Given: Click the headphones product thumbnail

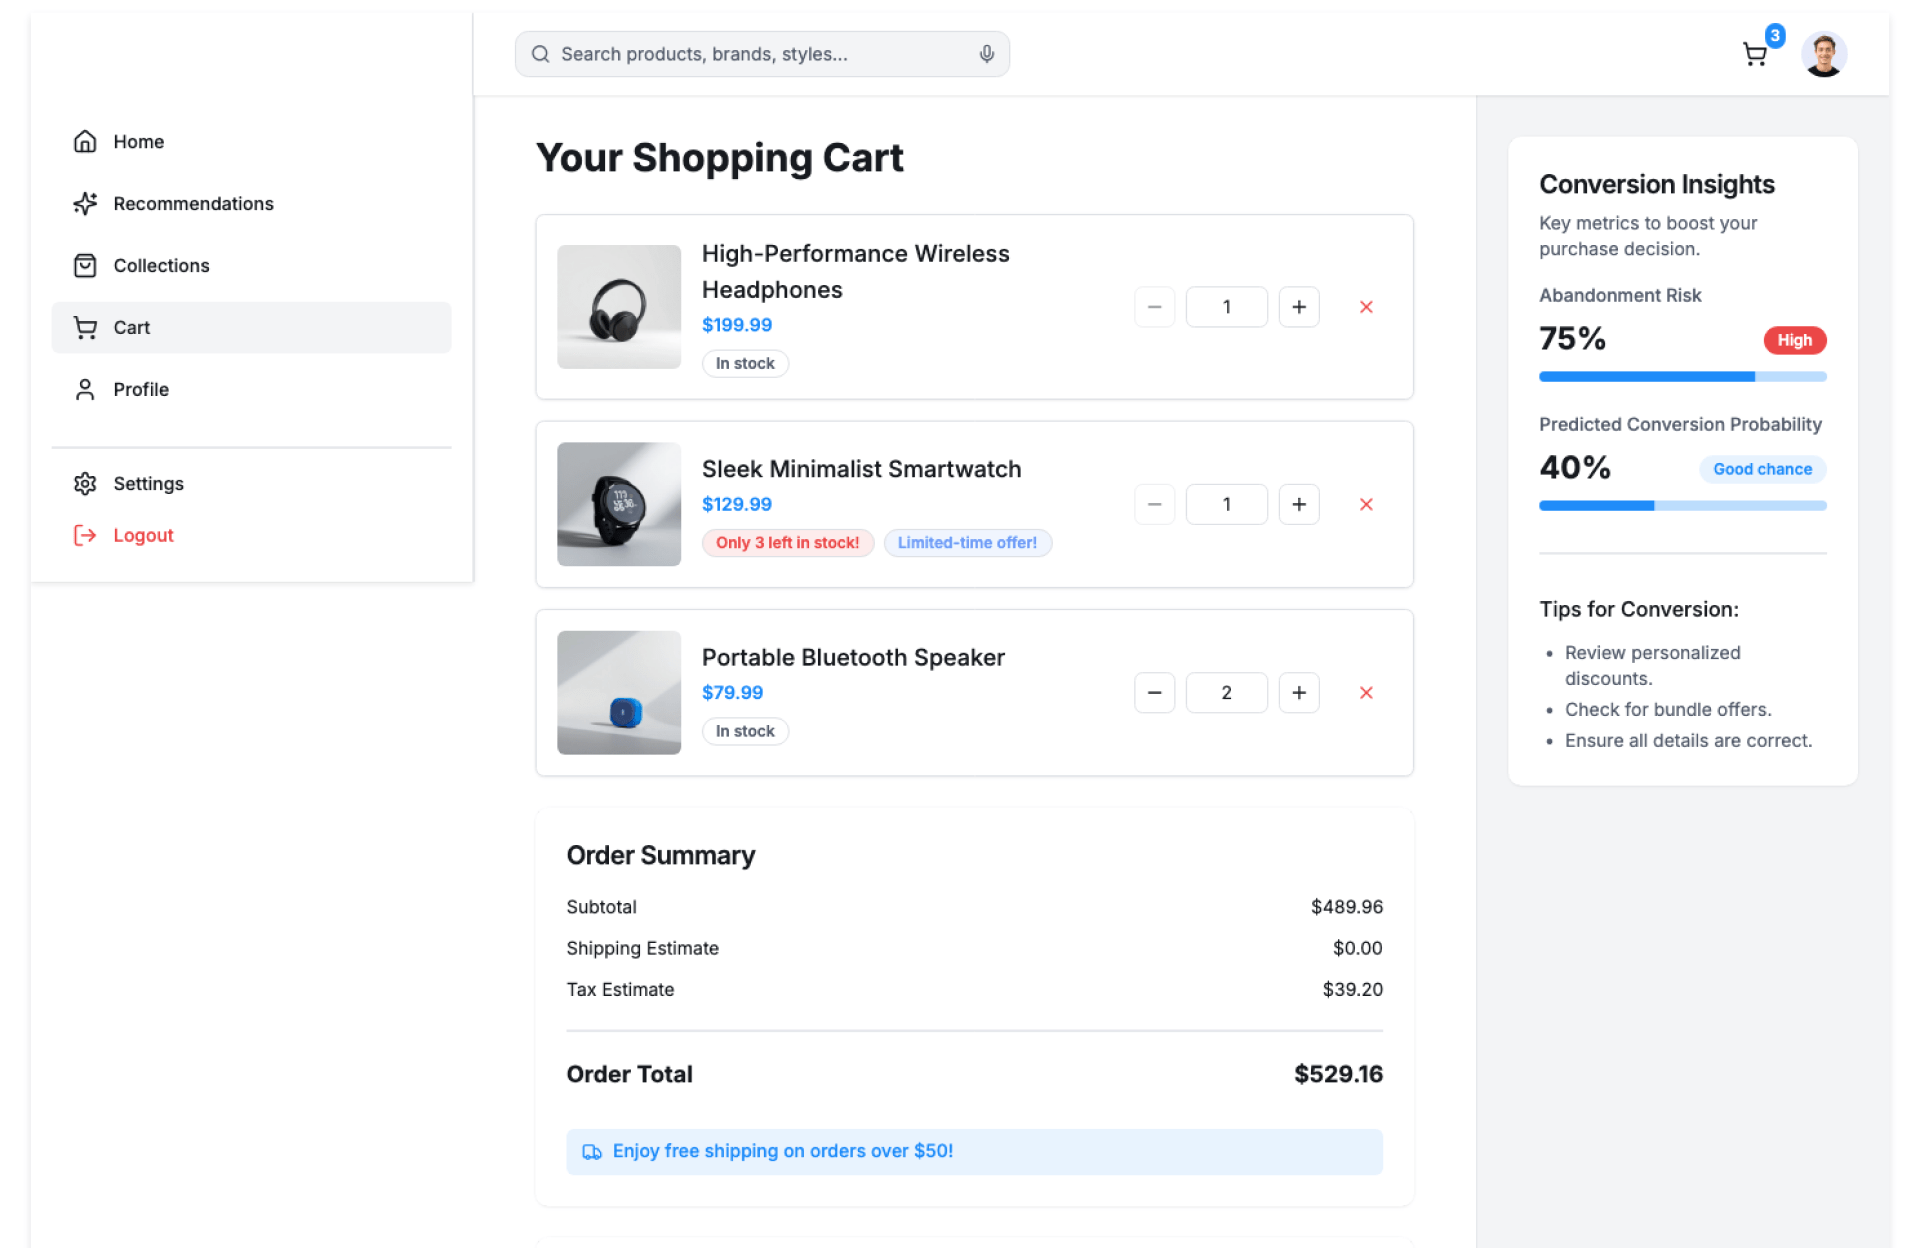Looking at the screenshot, I should (619, 307).
